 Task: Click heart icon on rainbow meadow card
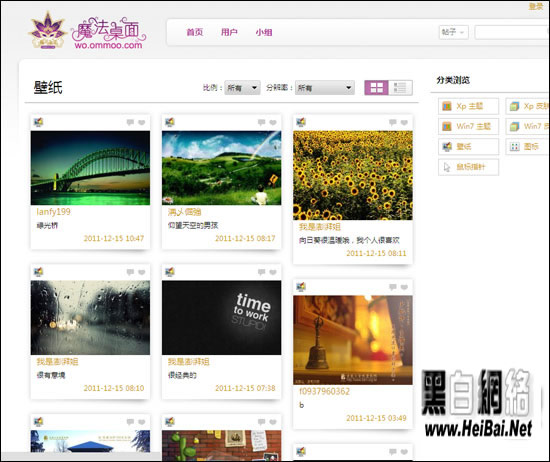pyautogui.click(x=273, y=122)
